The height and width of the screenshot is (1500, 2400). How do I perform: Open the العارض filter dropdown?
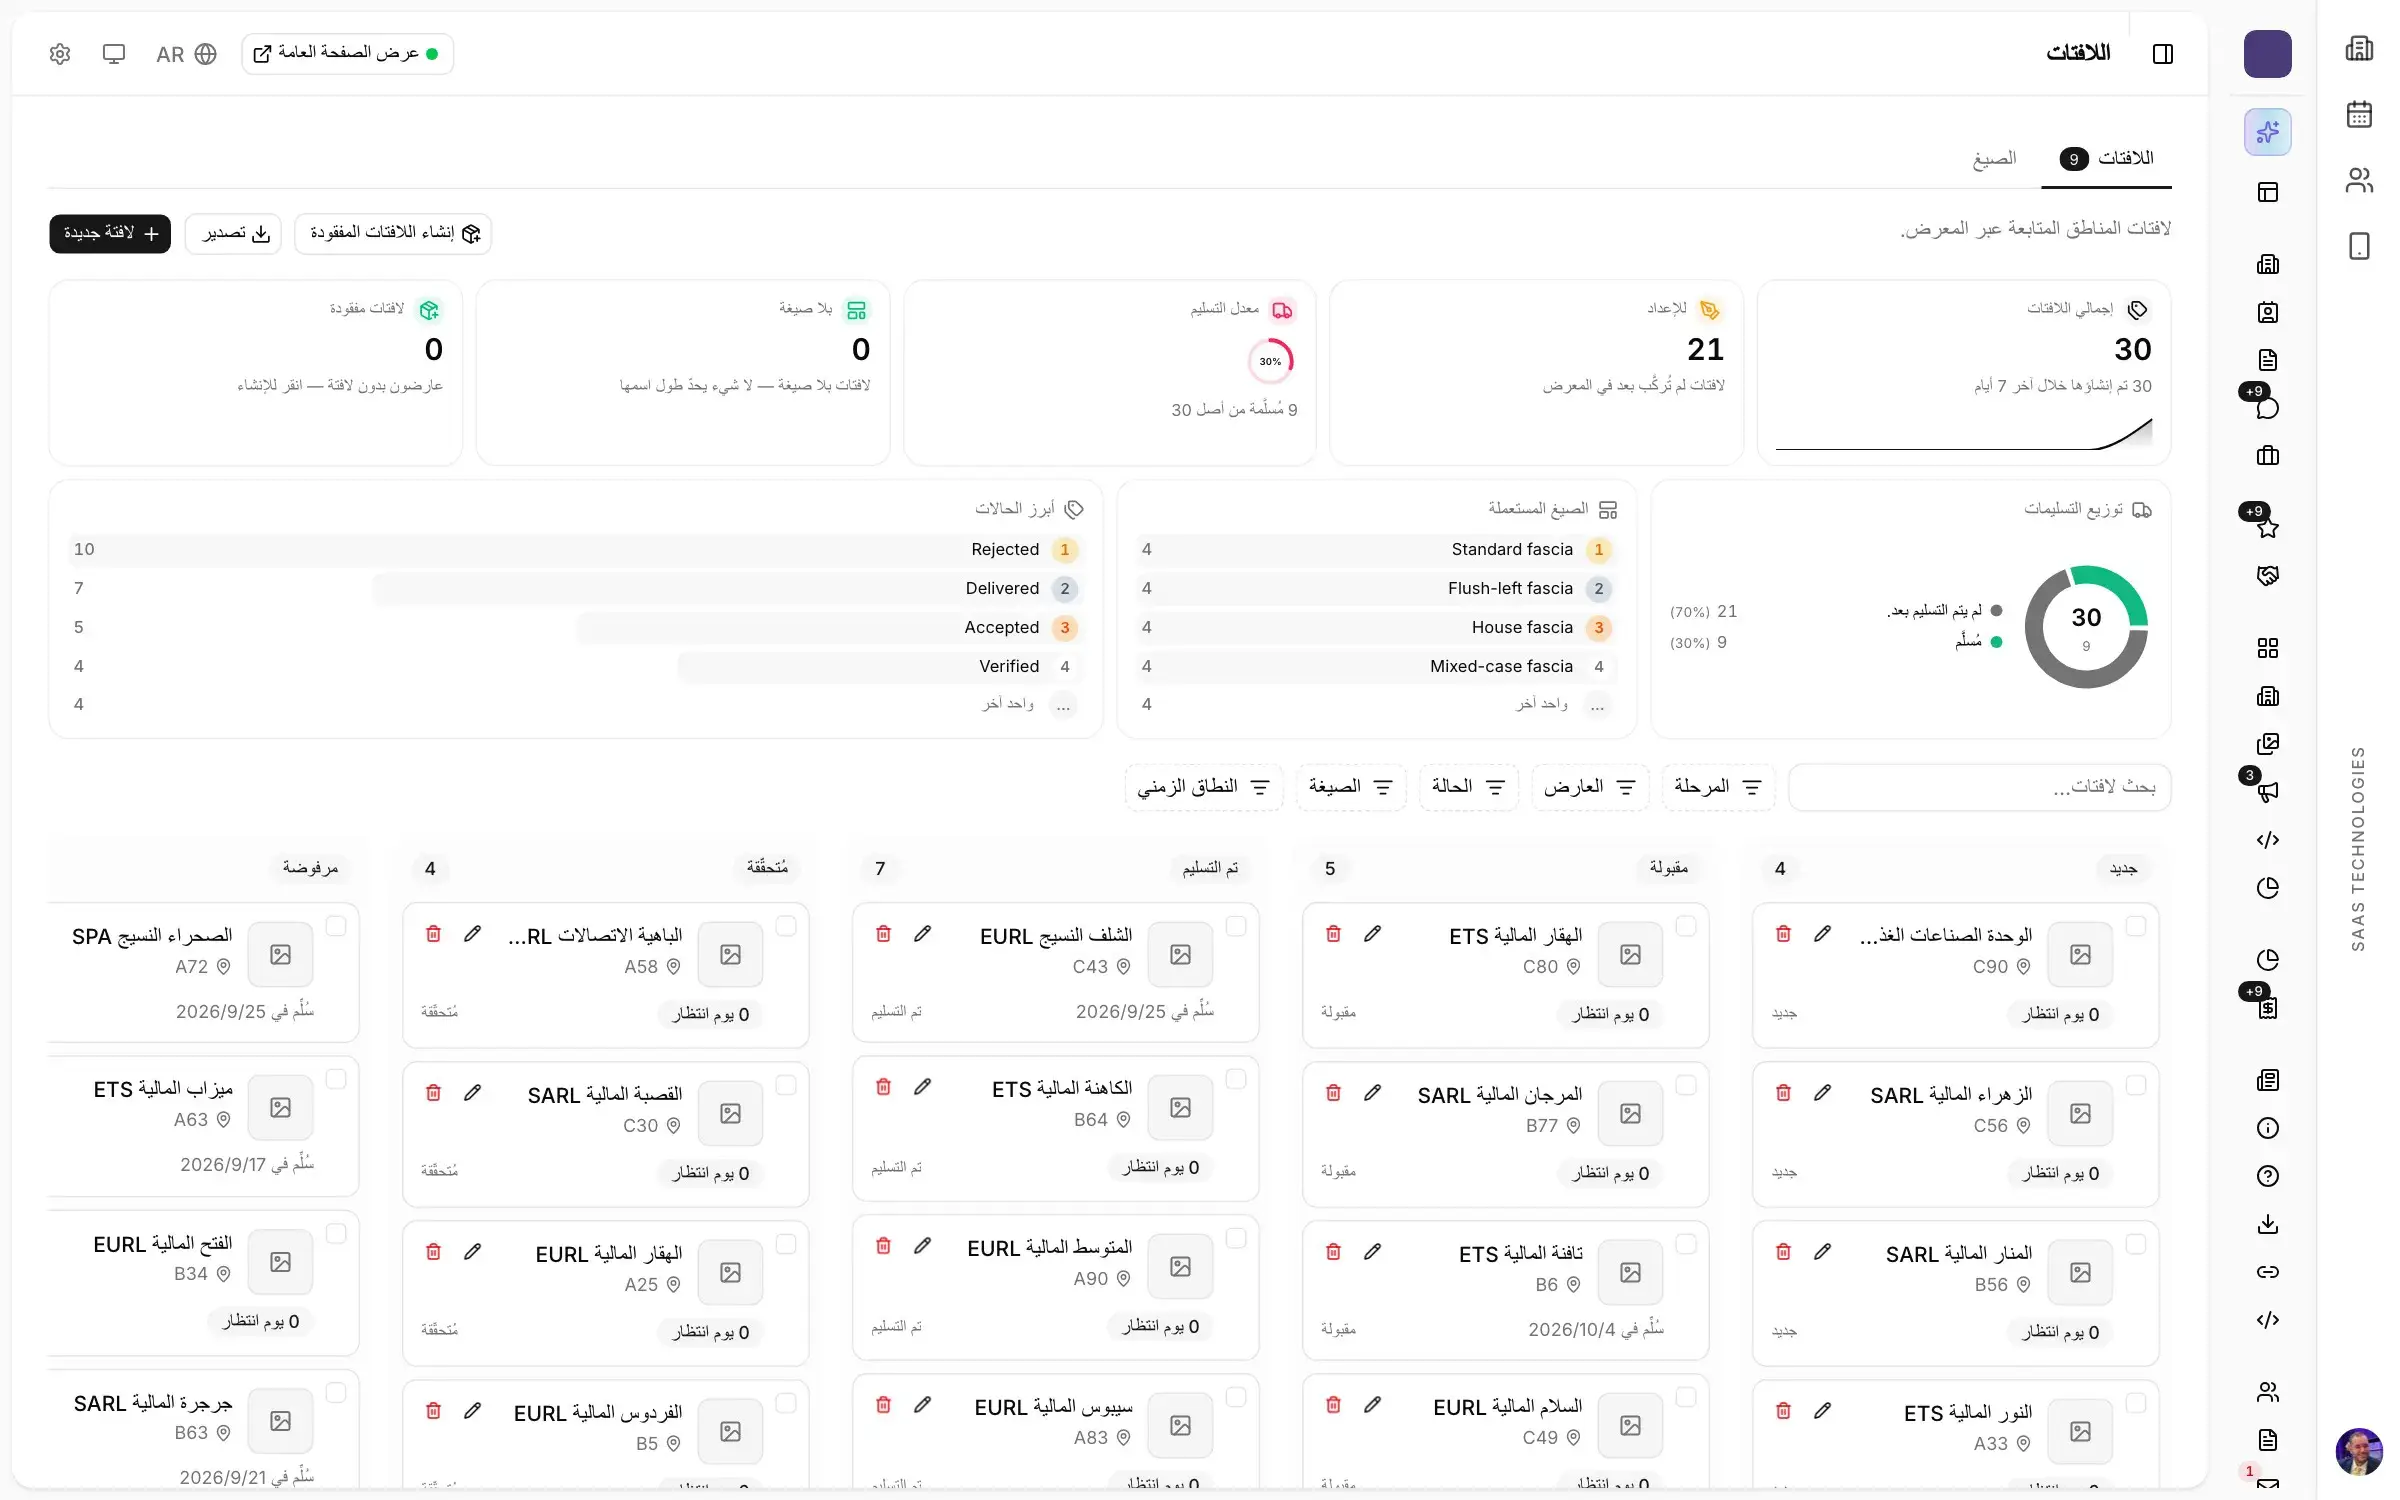pos(1590,788)
